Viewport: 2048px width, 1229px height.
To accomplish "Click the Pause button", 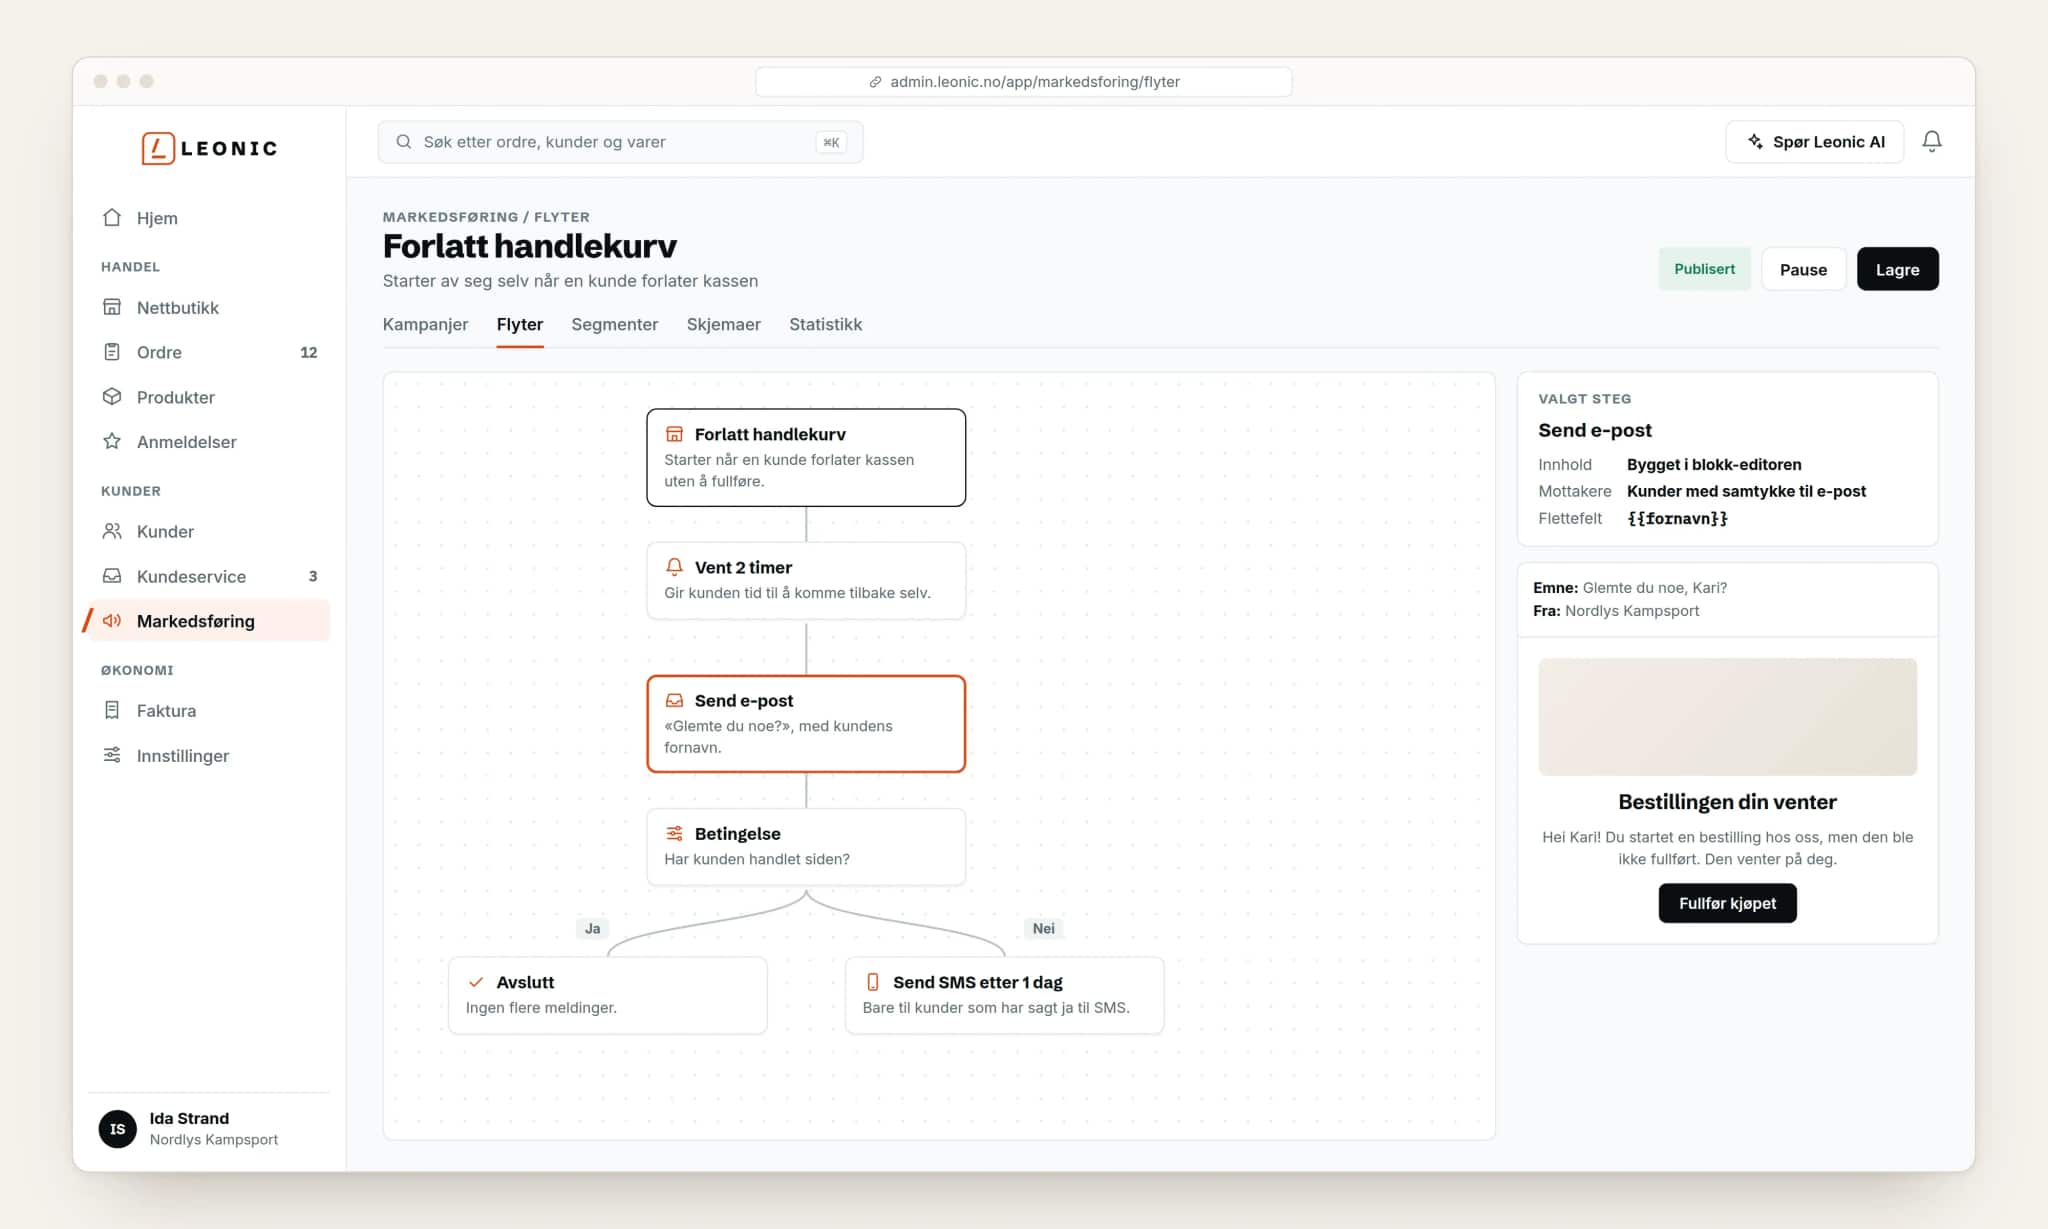I will (x=1803, y=269).
